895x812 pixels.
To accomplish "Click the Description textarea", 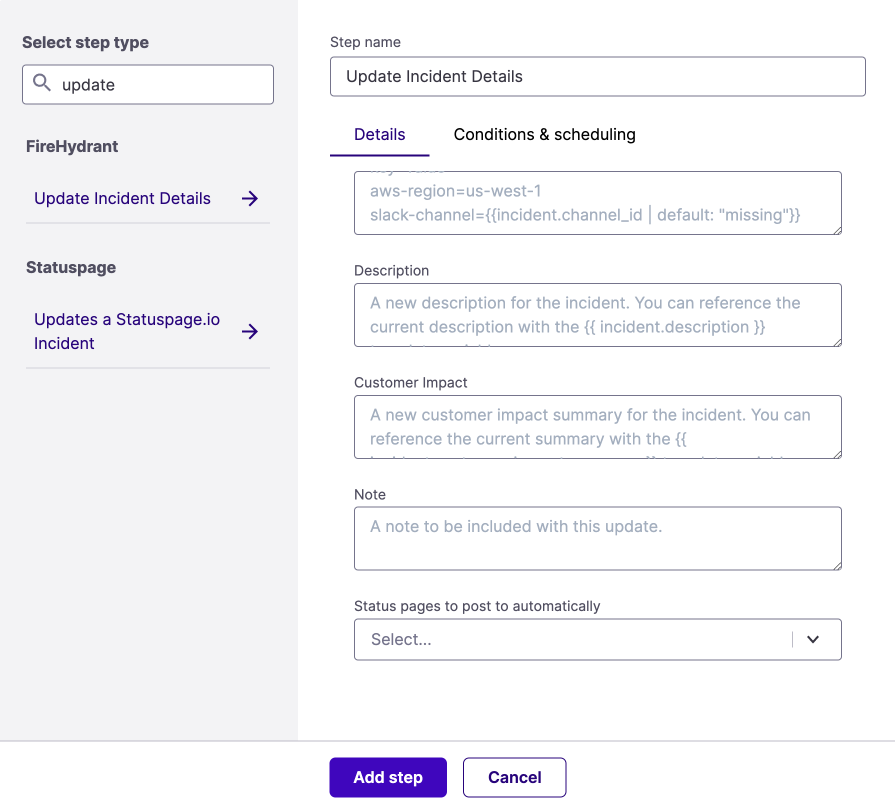I will click(598, 315).
